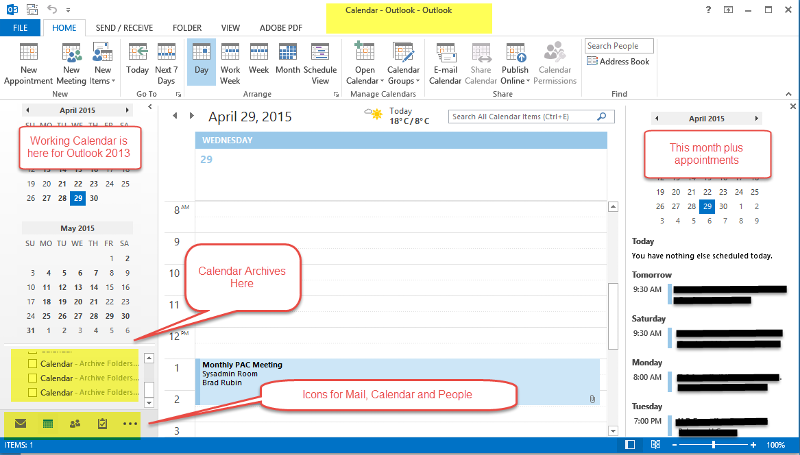The image size is (800, 455).
Task: Switch to Month view
Action: pyautogui.click(x=288, y=59)
